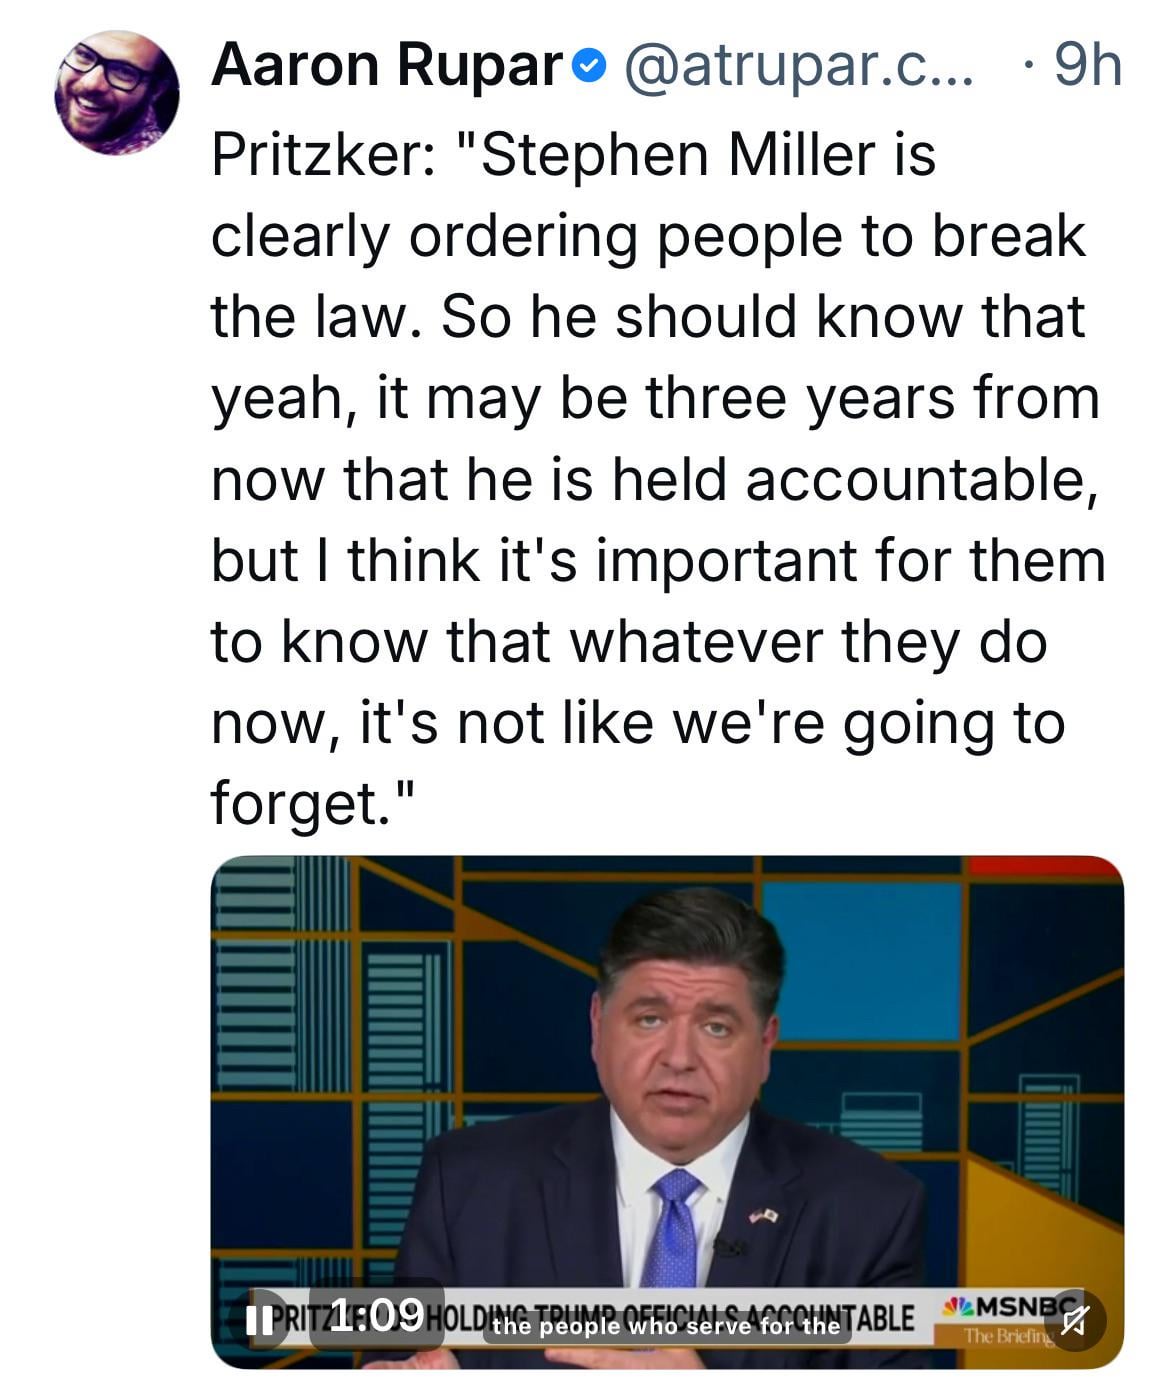
Task: Open the post's 9h timestamp
Action: pyautogui.click(x=1088, y=67)
